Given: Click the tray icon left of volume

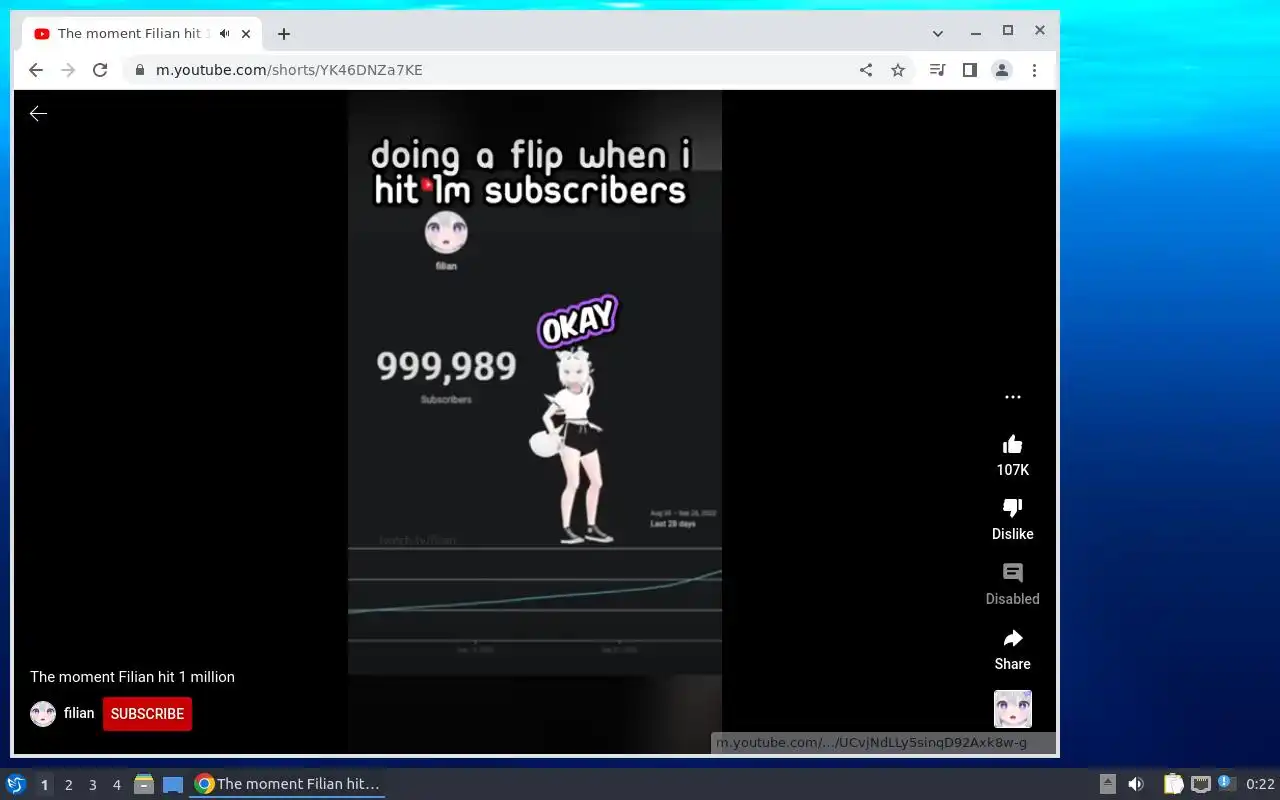Looking at the screenshot, I should 1107,784.
